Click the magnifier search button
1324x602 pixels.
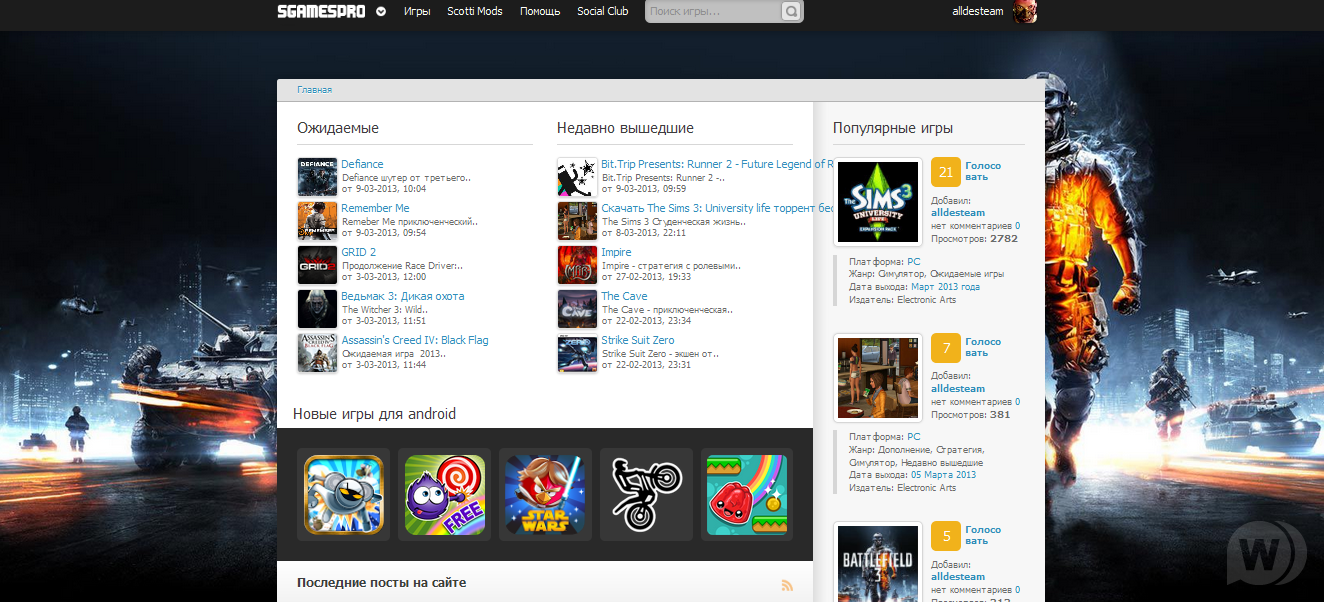(791, 12)
